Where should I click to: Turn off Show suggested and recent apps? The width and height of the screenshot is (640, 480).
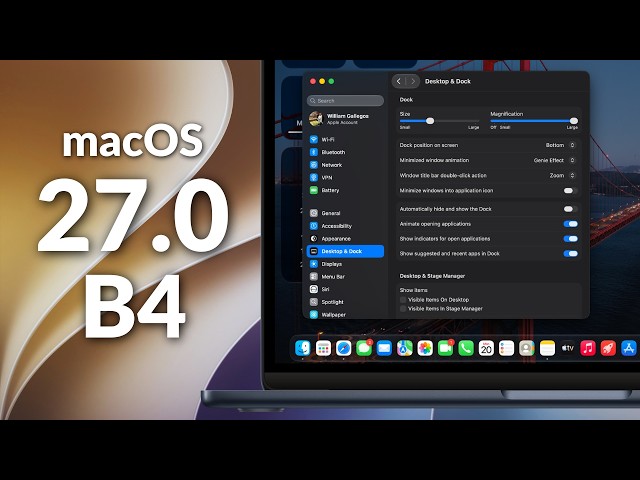click(570, 253)
